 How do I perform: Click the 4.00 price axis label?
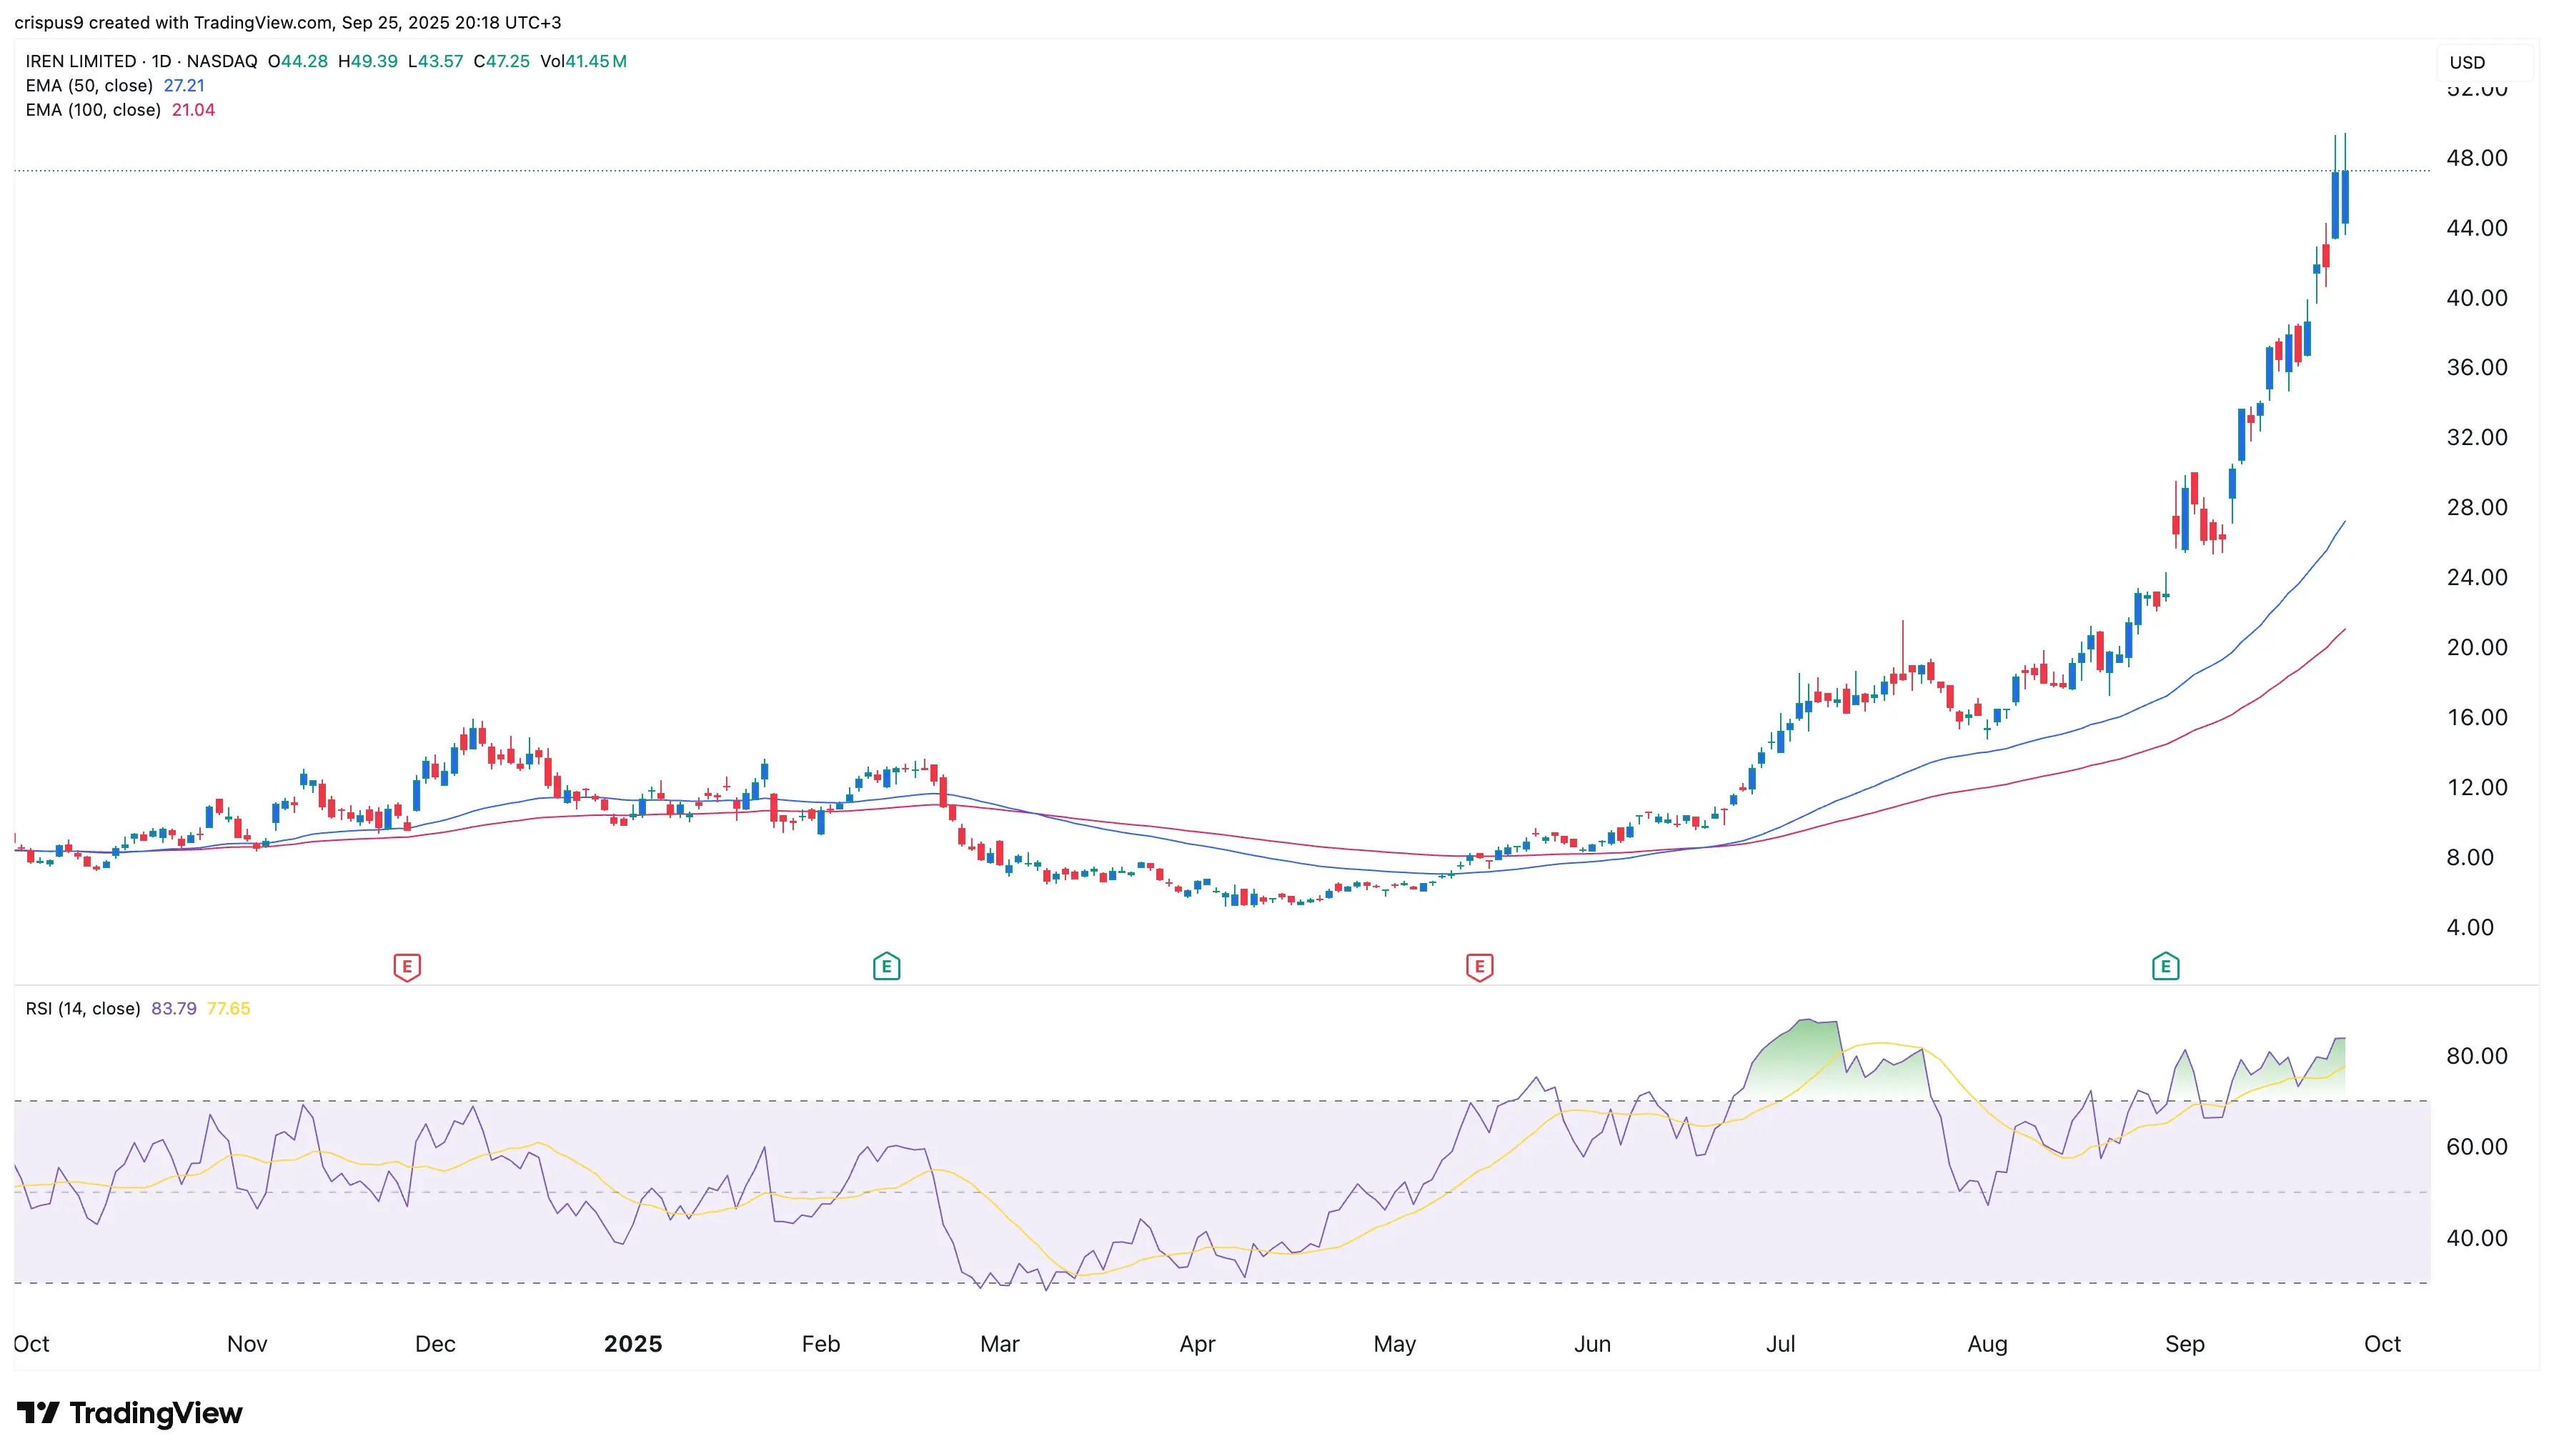(2470, 927)
